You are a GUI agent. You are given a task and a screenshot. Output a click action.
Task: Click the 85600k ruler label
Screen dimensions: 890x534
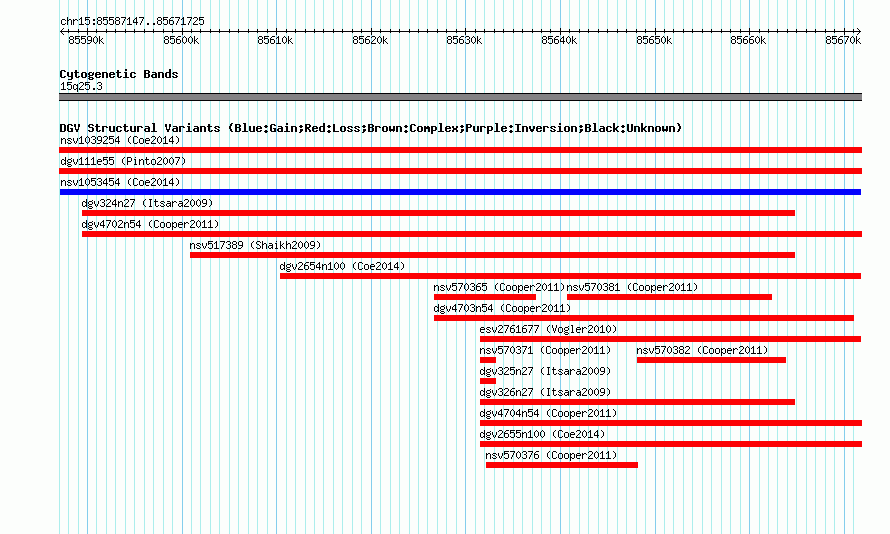click(181, 40)
